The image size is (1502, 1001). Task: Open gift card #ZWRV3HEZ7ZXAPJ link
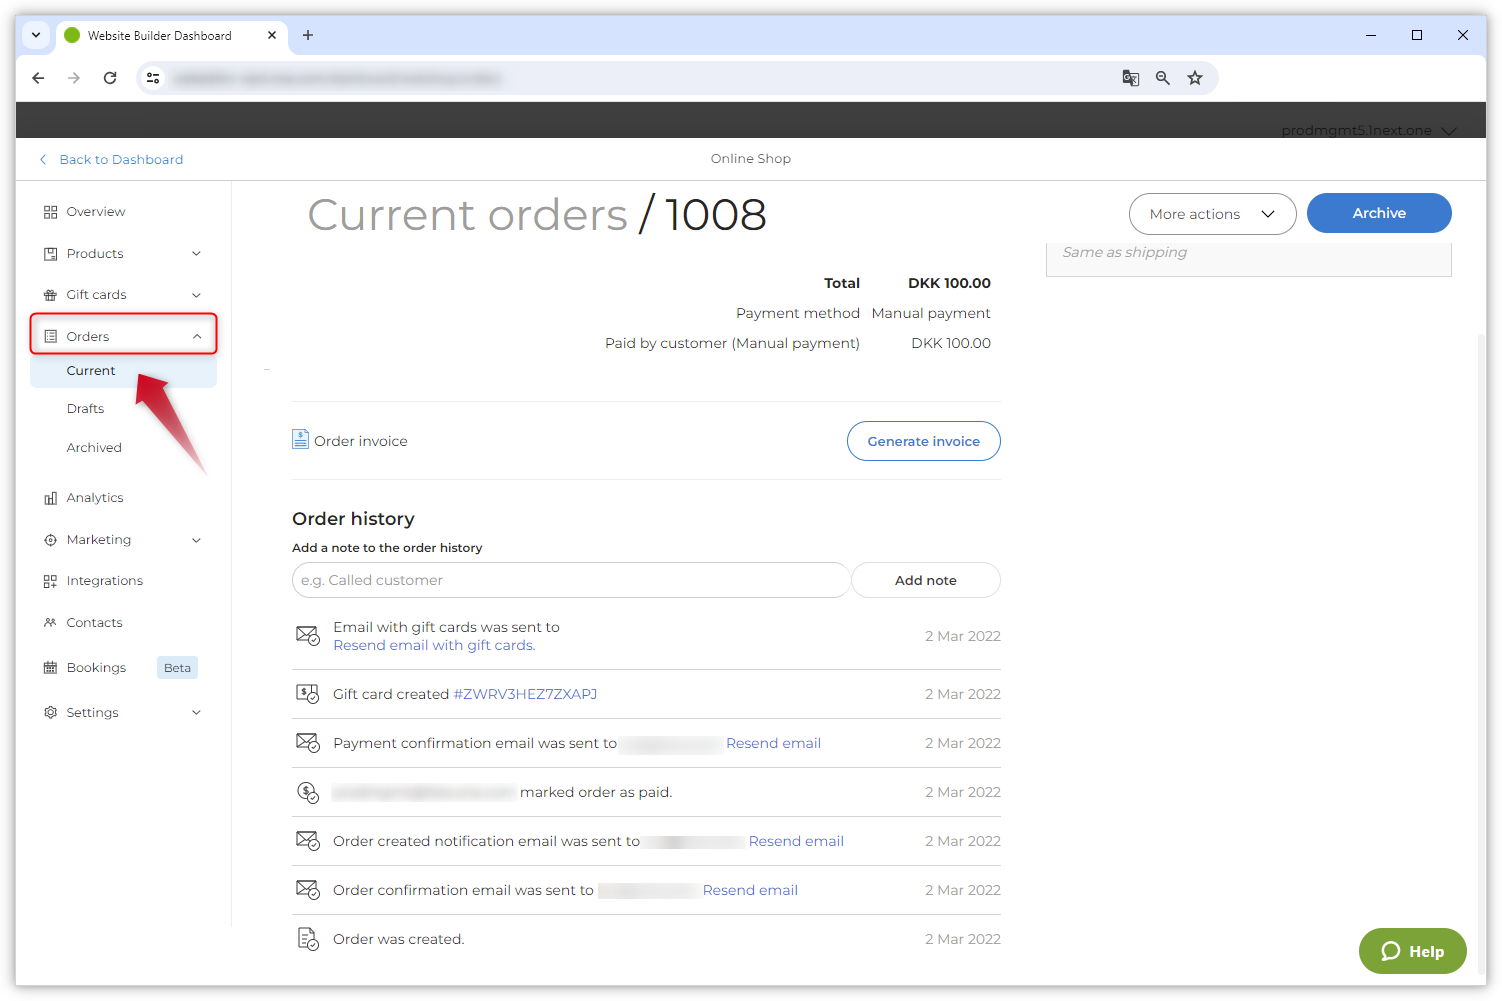[525, 694]
